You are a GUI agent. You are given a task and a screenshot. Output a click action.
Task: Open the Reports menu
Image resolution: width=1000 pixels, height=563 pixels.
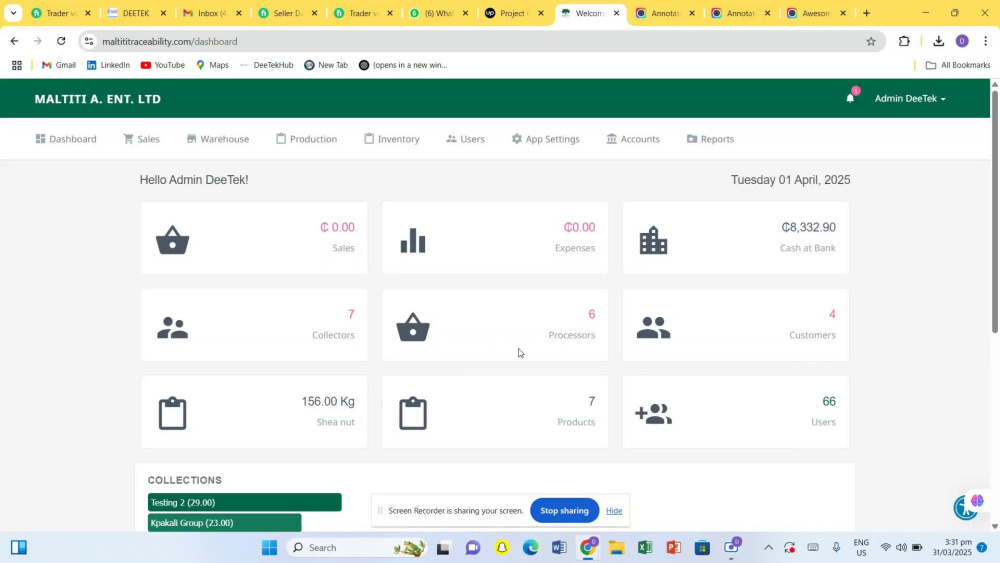point(710,139)
